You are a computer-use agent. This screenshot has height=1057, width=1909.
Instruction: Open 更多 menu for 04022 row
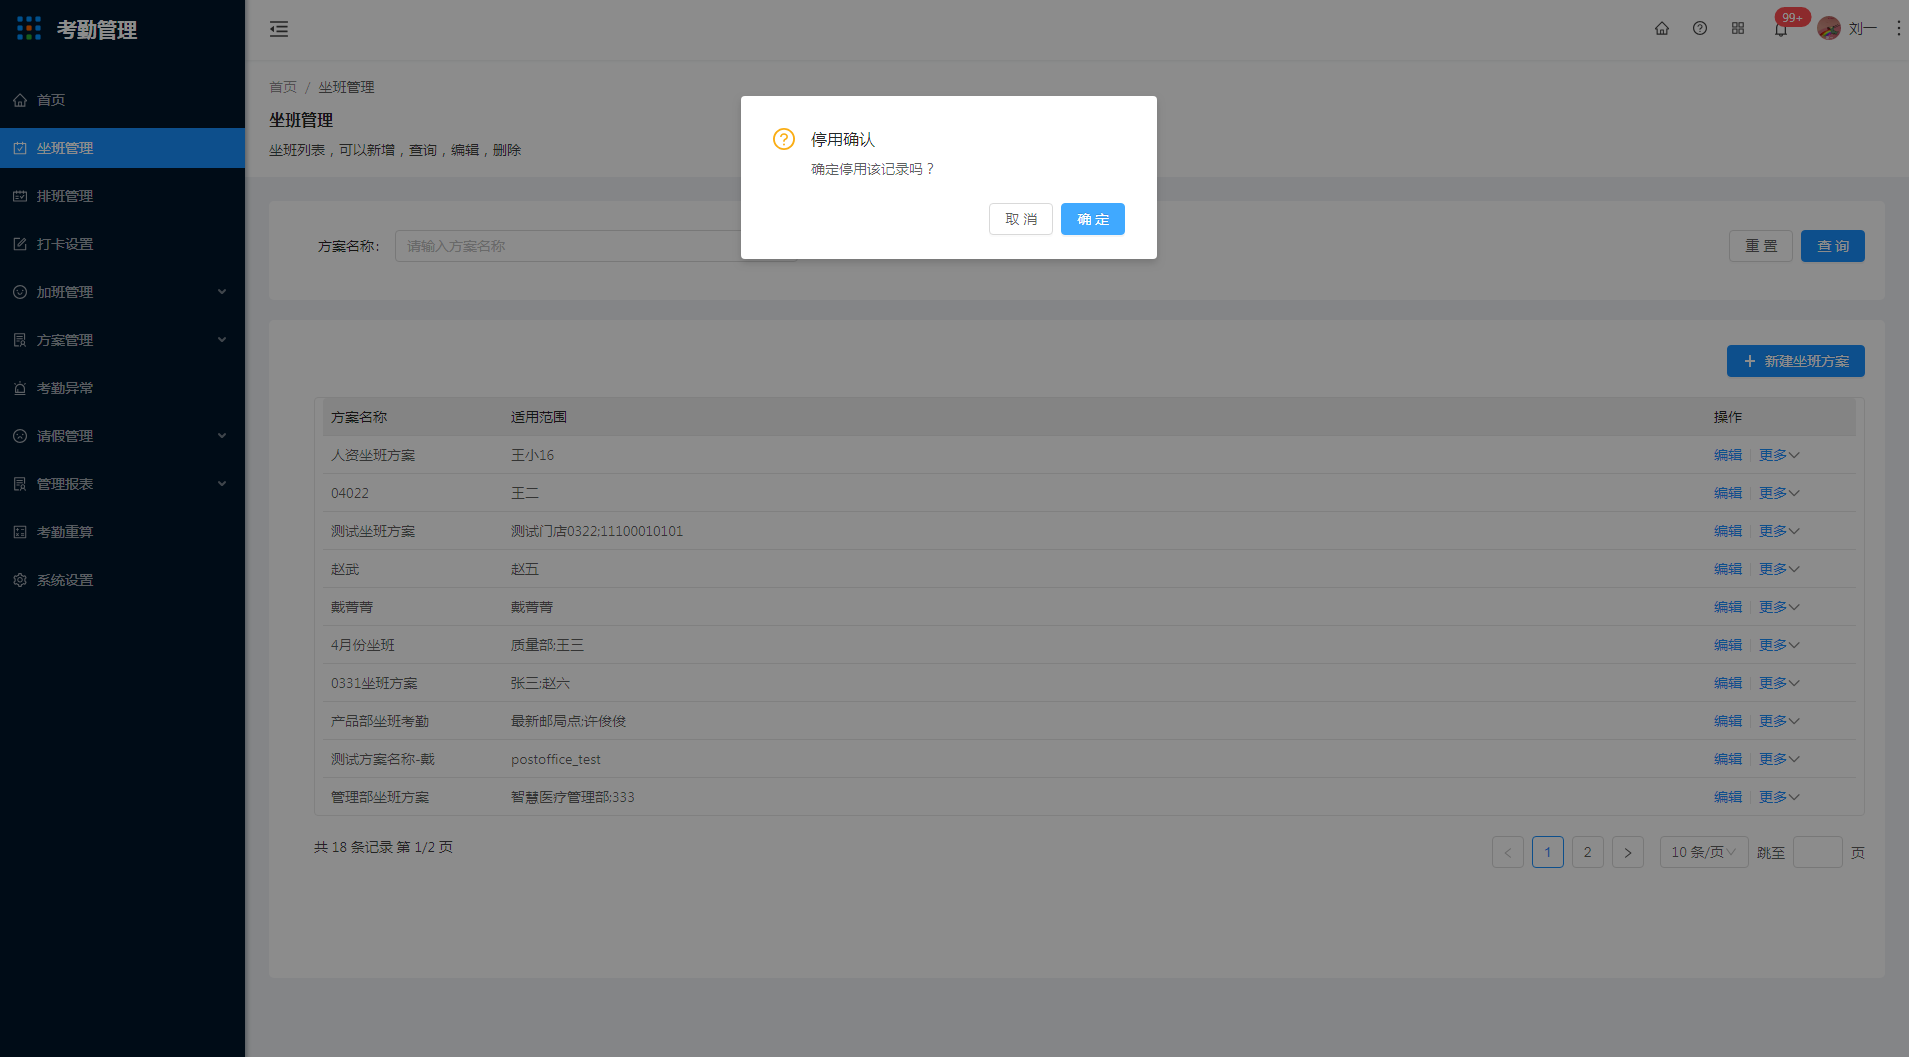pyautogui.click(x=1779, y=493)
